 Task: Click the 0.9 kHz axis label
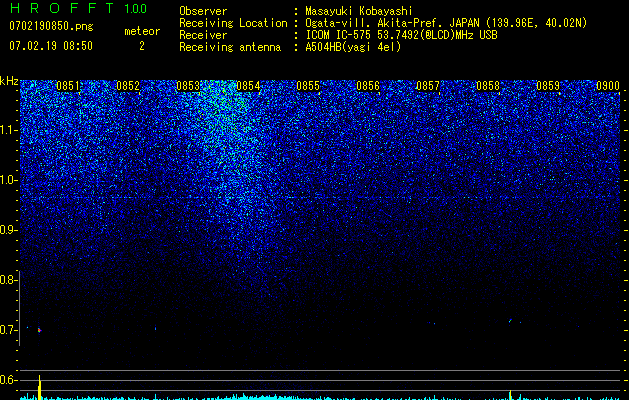tap(8, 230)
